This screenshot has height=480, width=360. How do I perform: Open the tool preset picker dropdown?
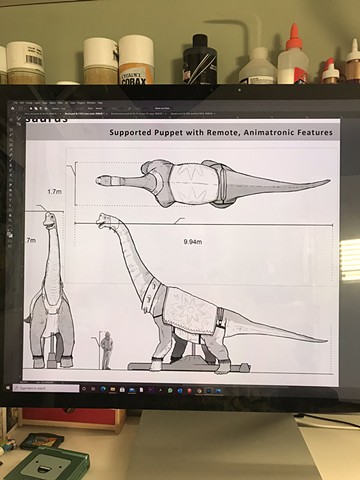[21, 108]
